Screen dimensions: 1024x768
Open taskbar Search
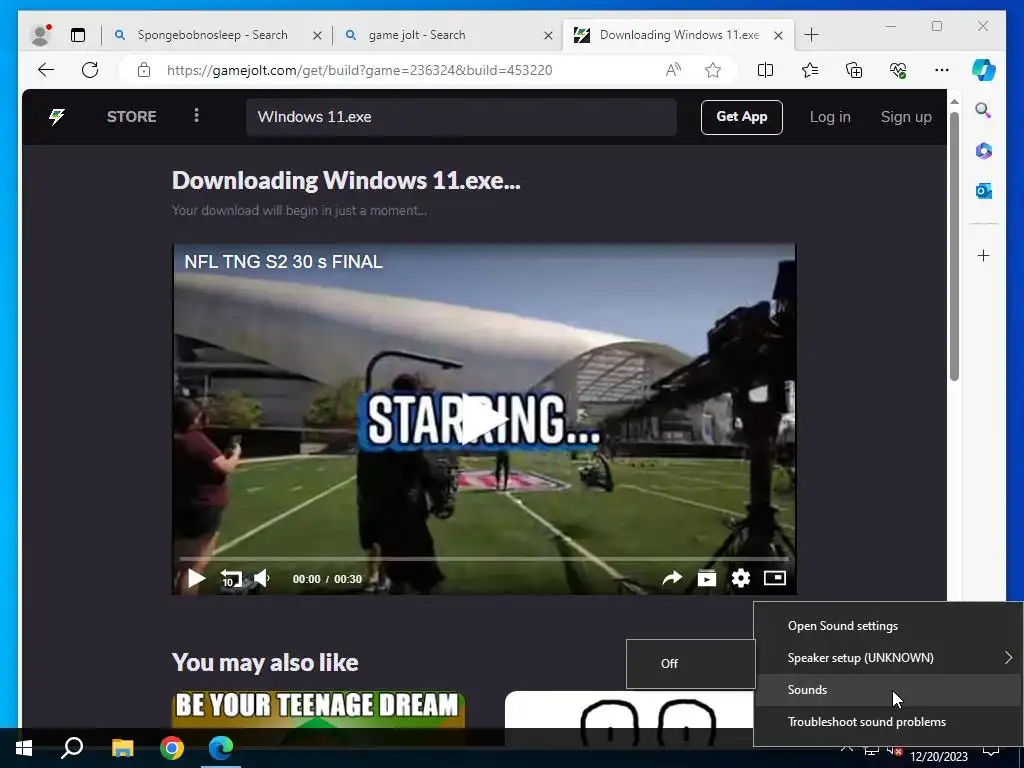(x=72, y=748)
